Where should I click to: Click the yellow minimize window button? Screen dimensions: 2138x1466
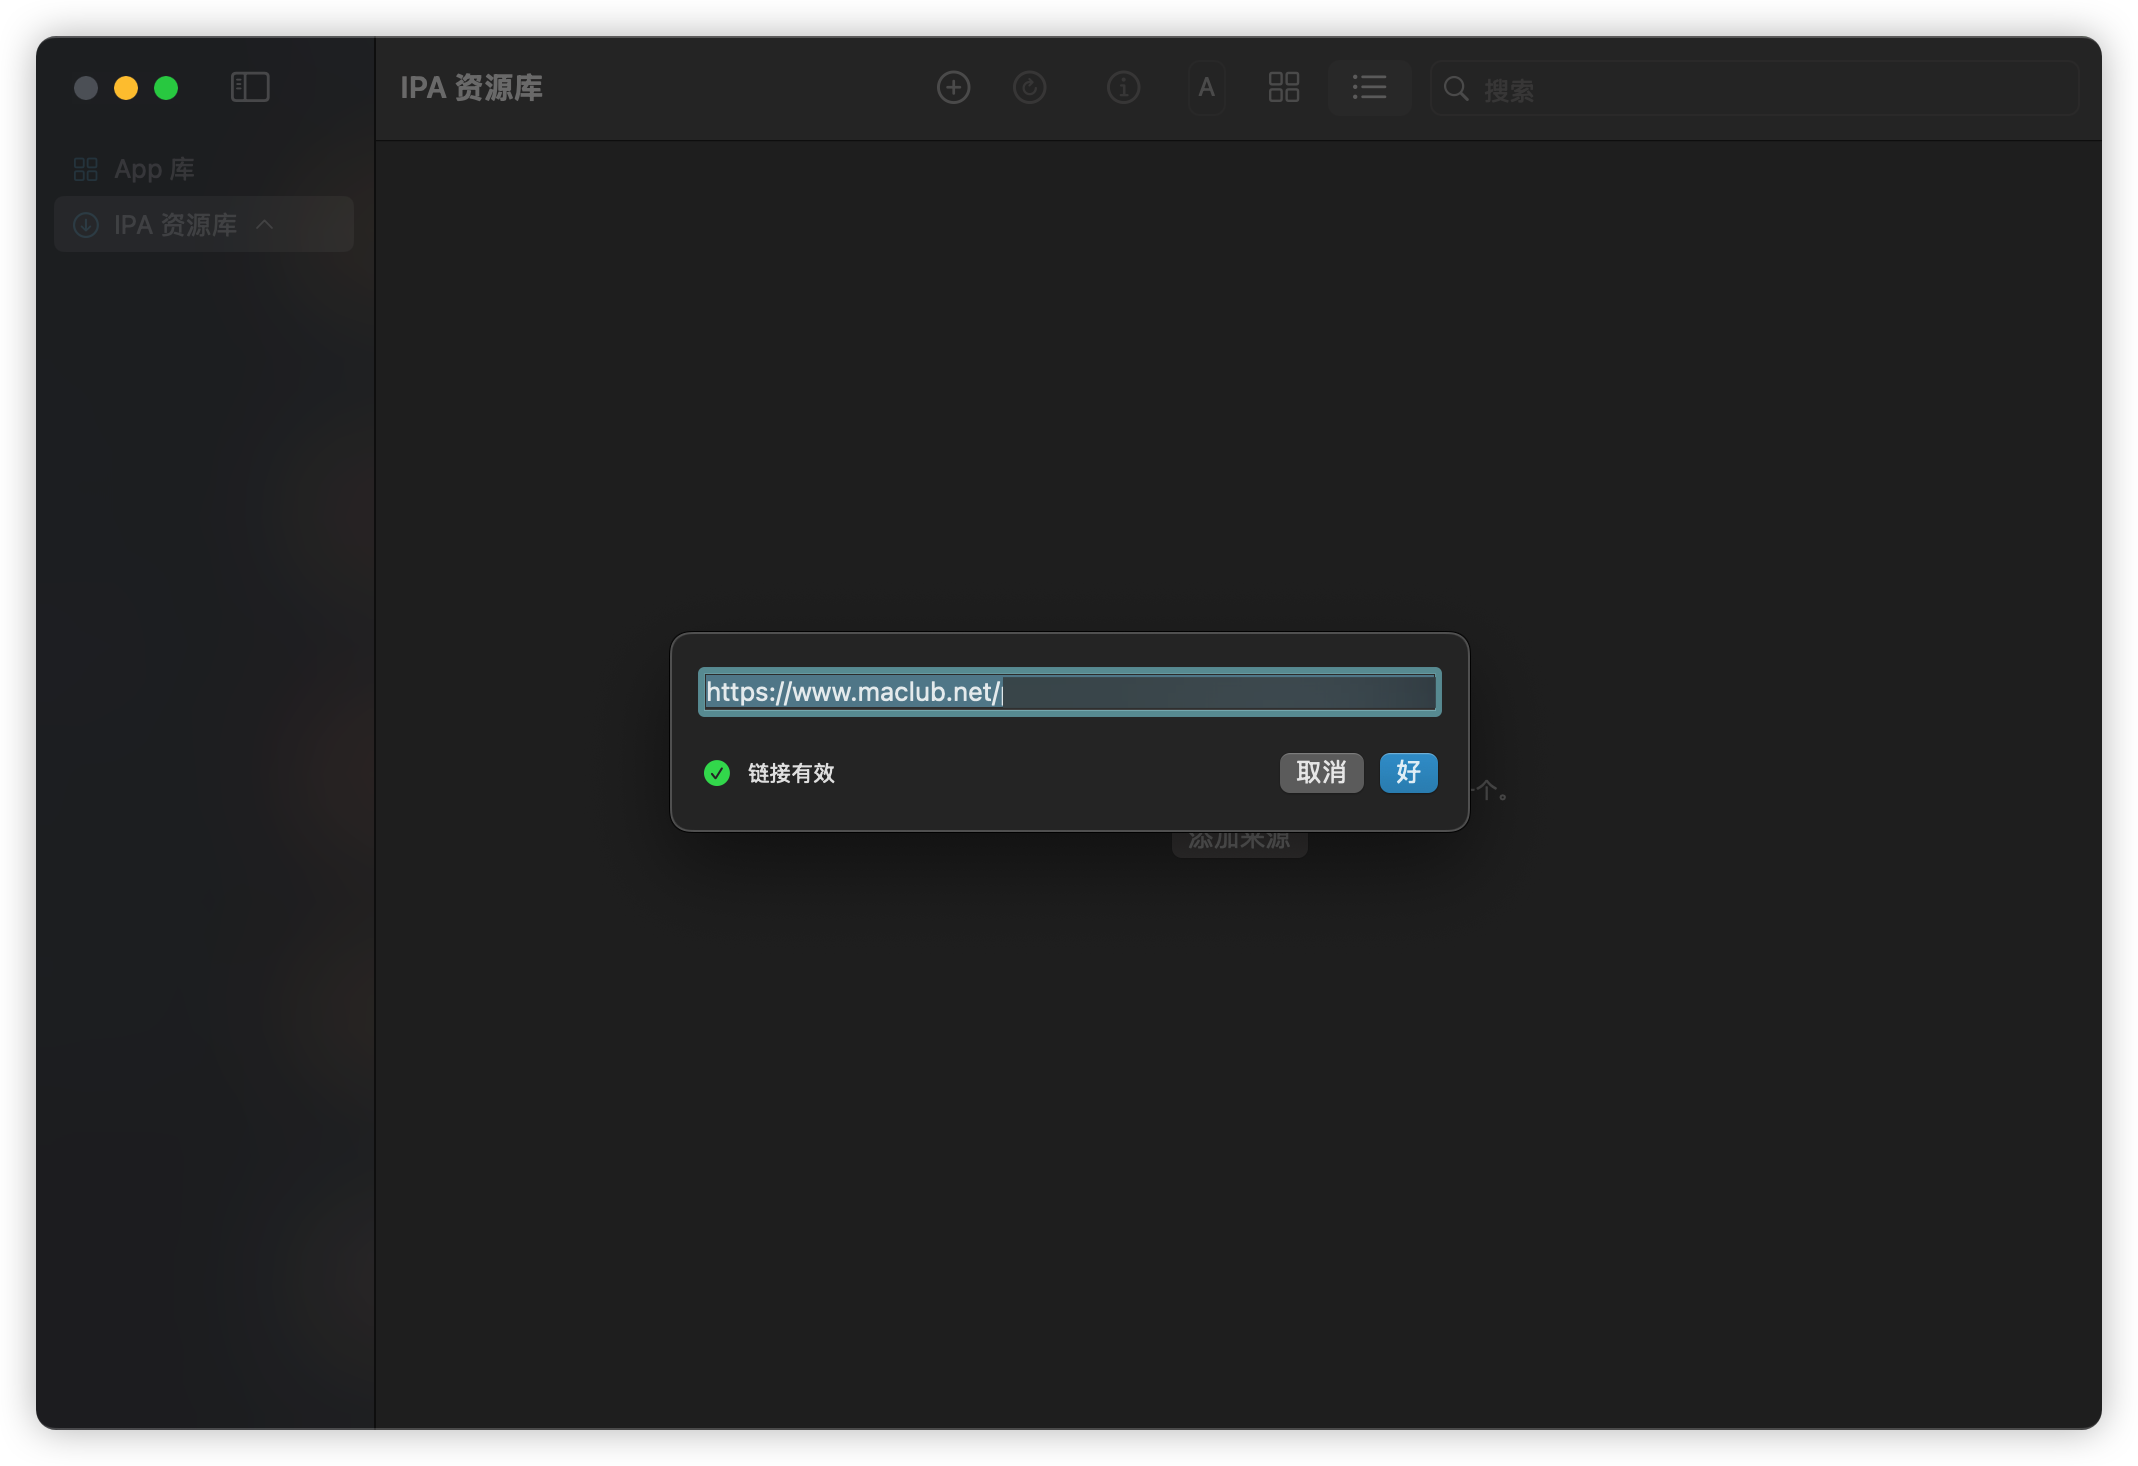(x=126, y=88)
